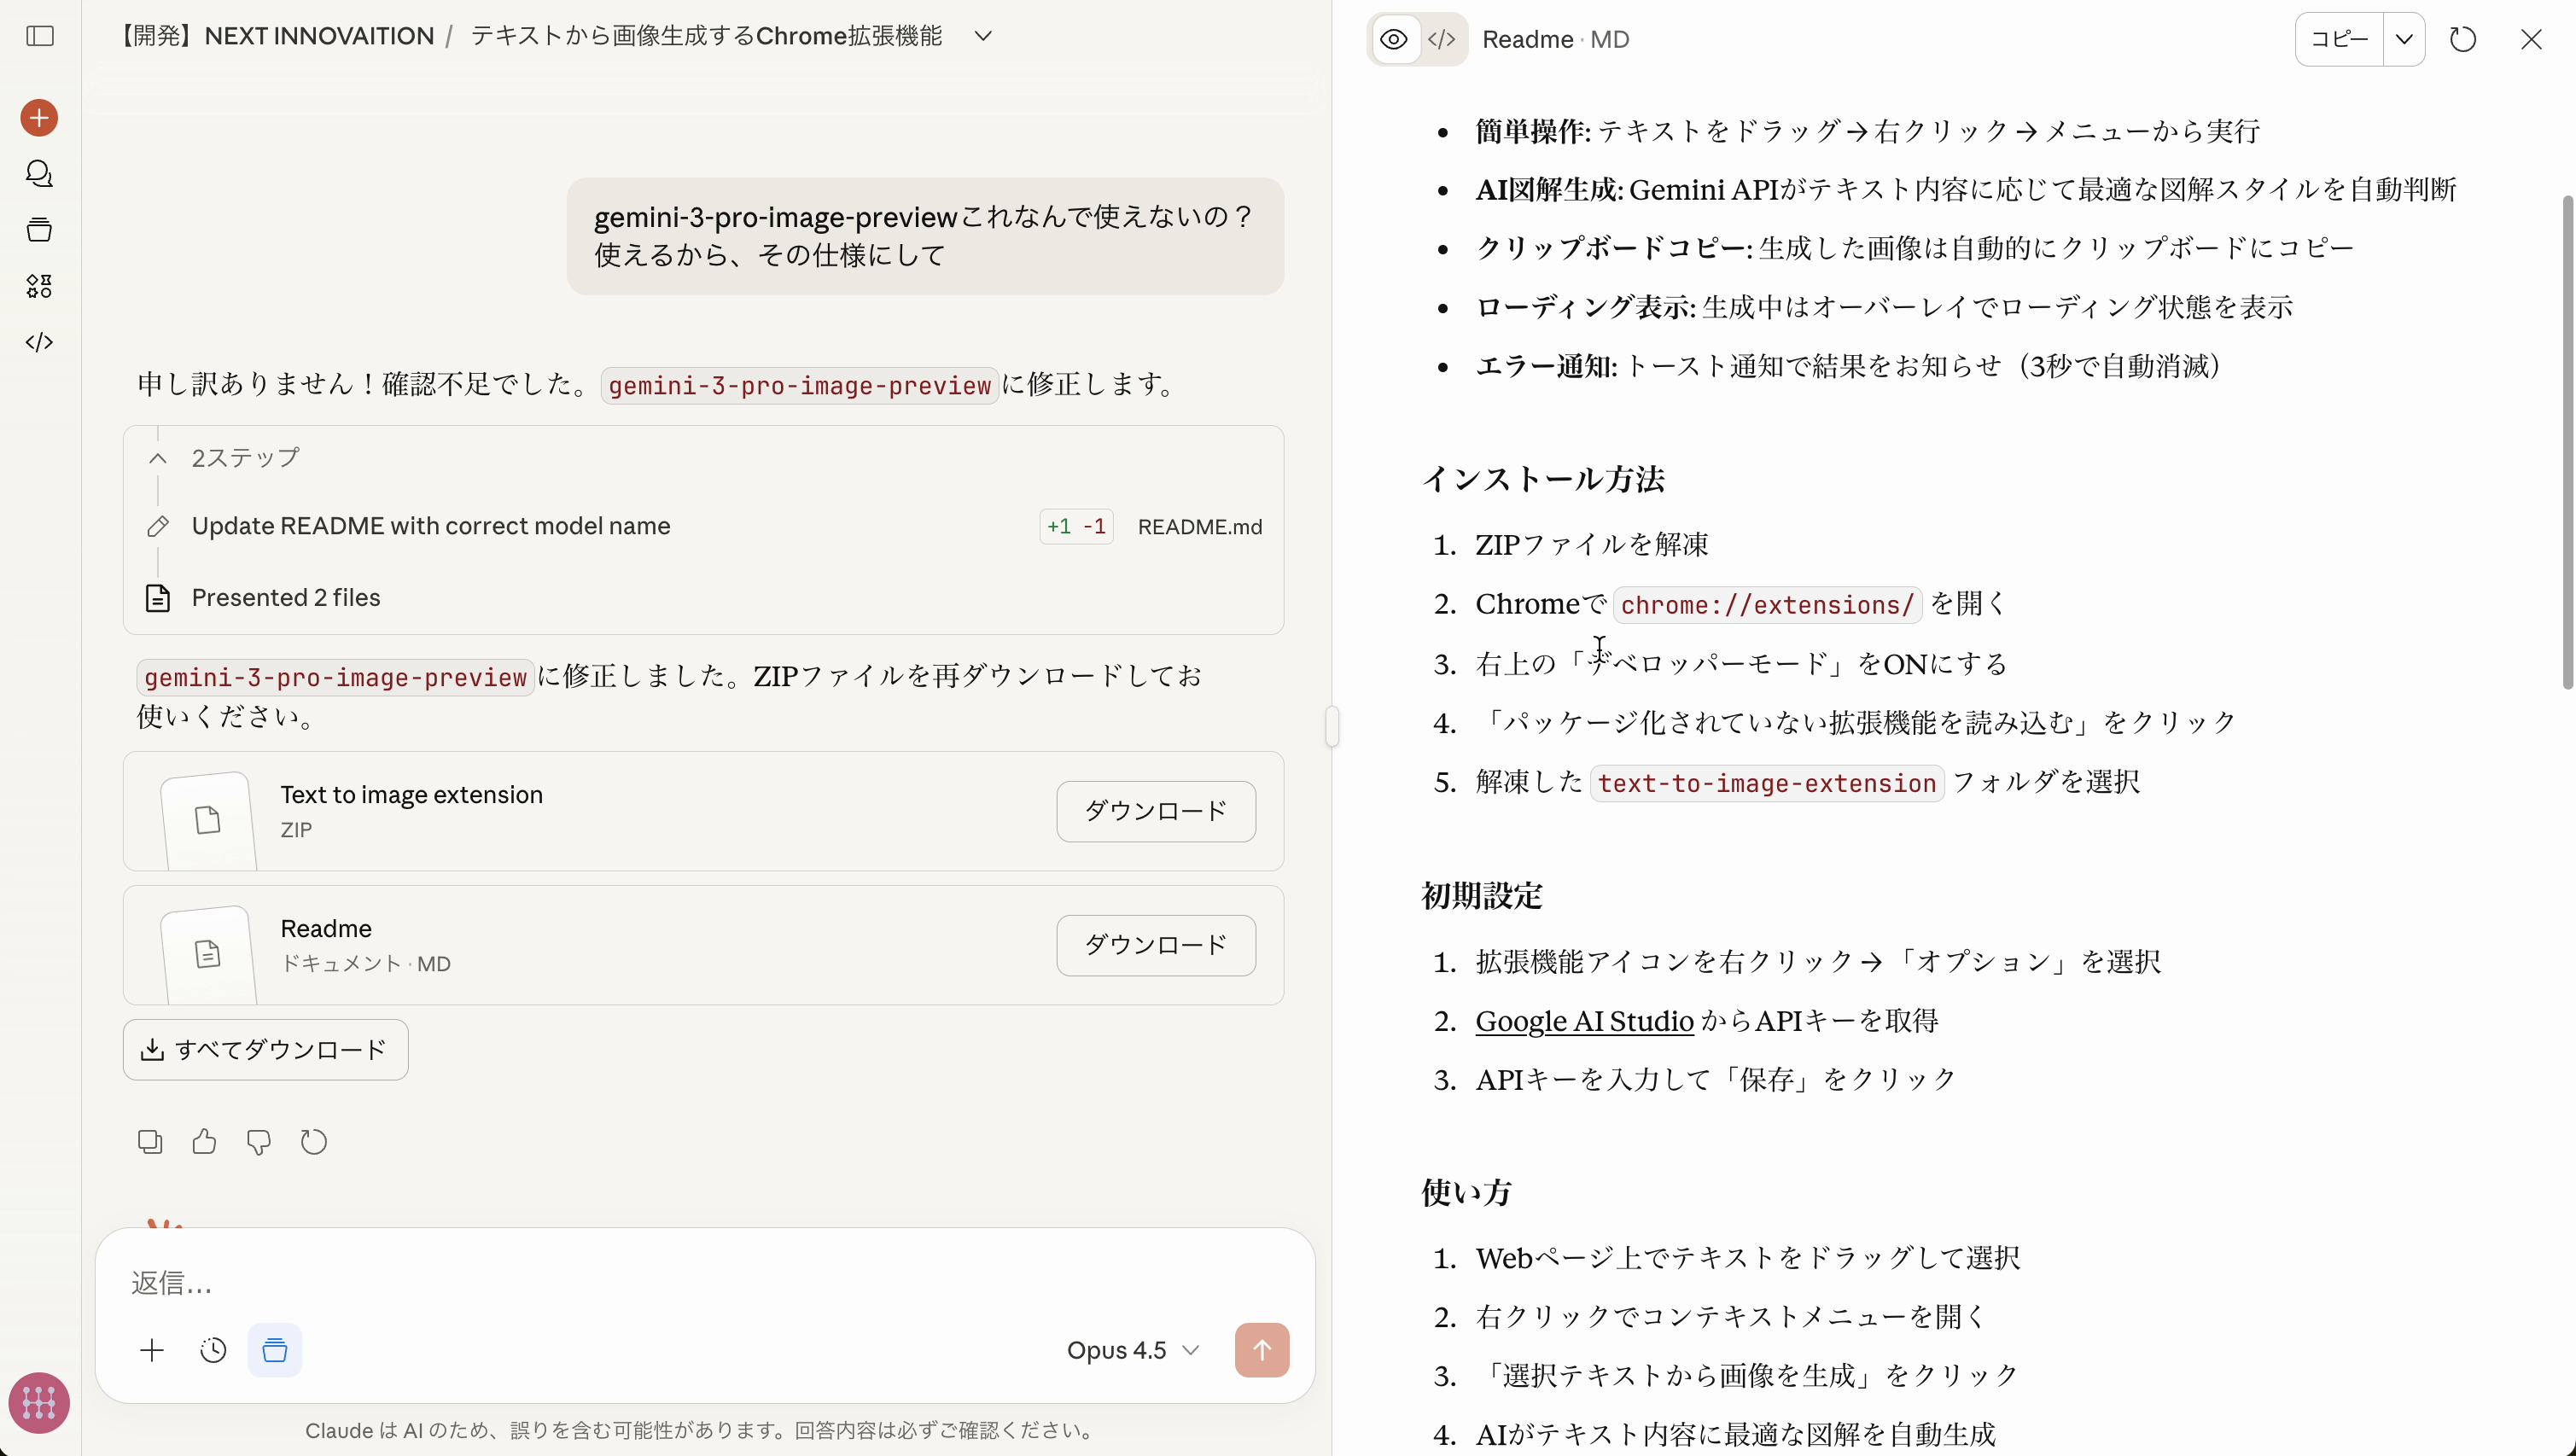Download the Text to image extension ZIP

click(1155, 811)
